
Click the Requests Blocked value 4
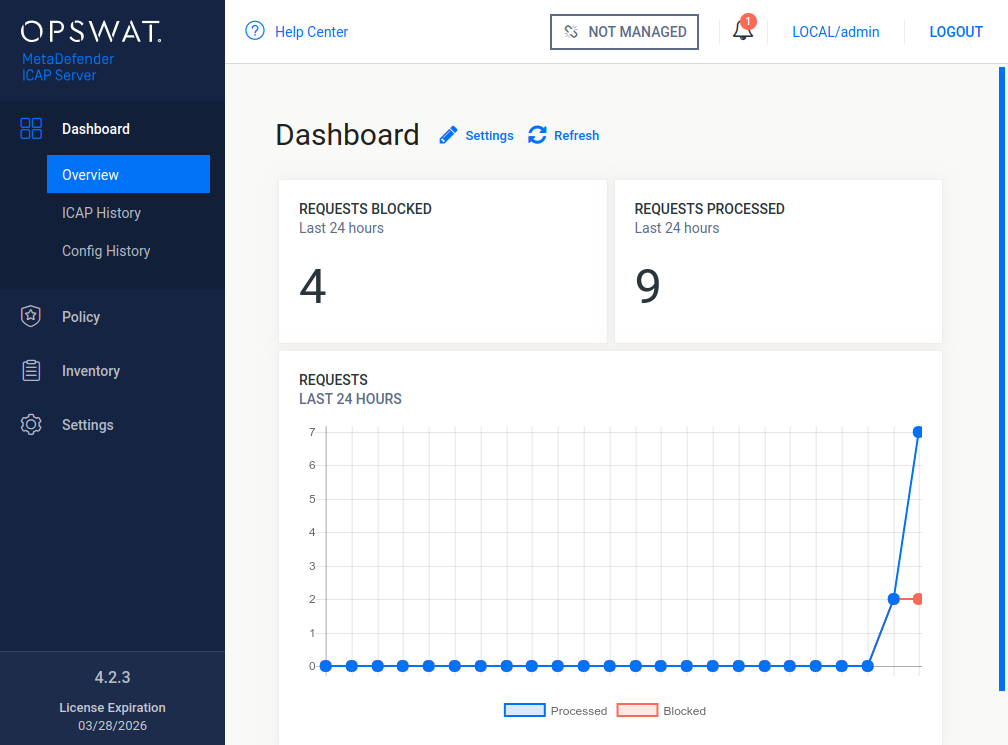[312, 286]
